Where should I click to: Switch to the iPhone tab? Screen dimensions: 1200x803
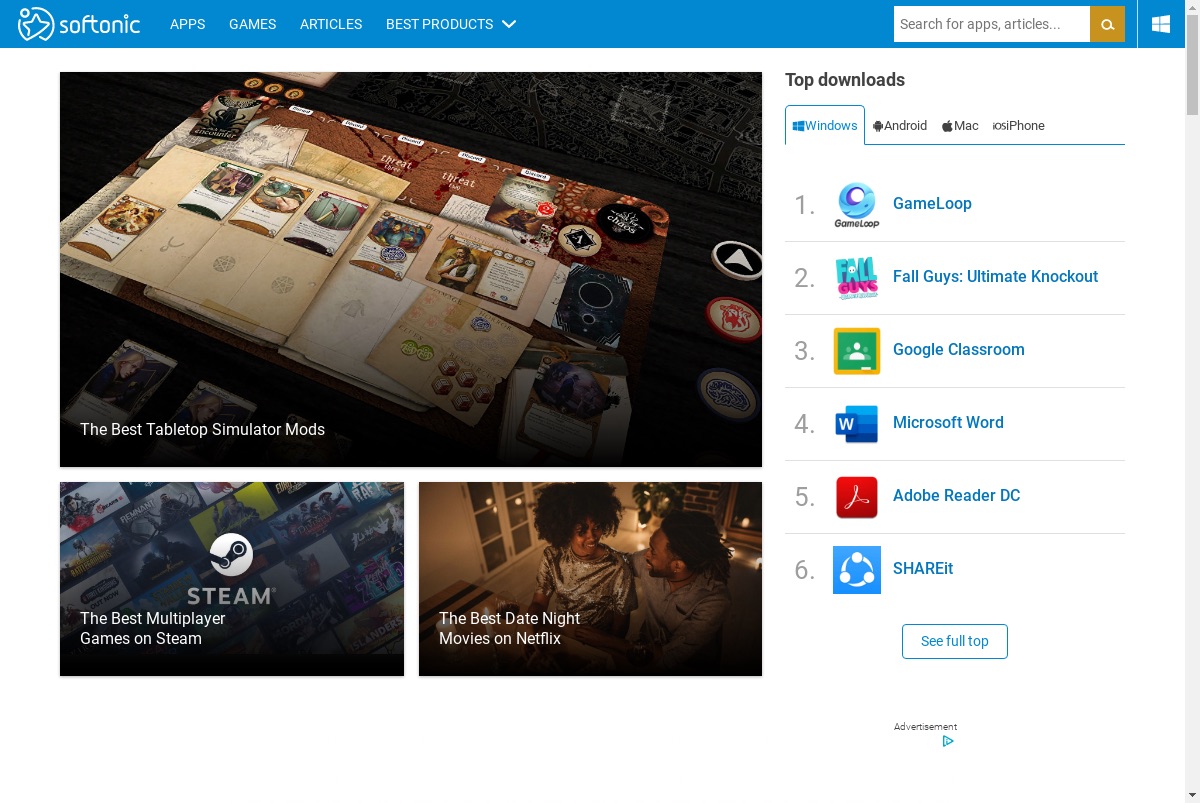1019,125
